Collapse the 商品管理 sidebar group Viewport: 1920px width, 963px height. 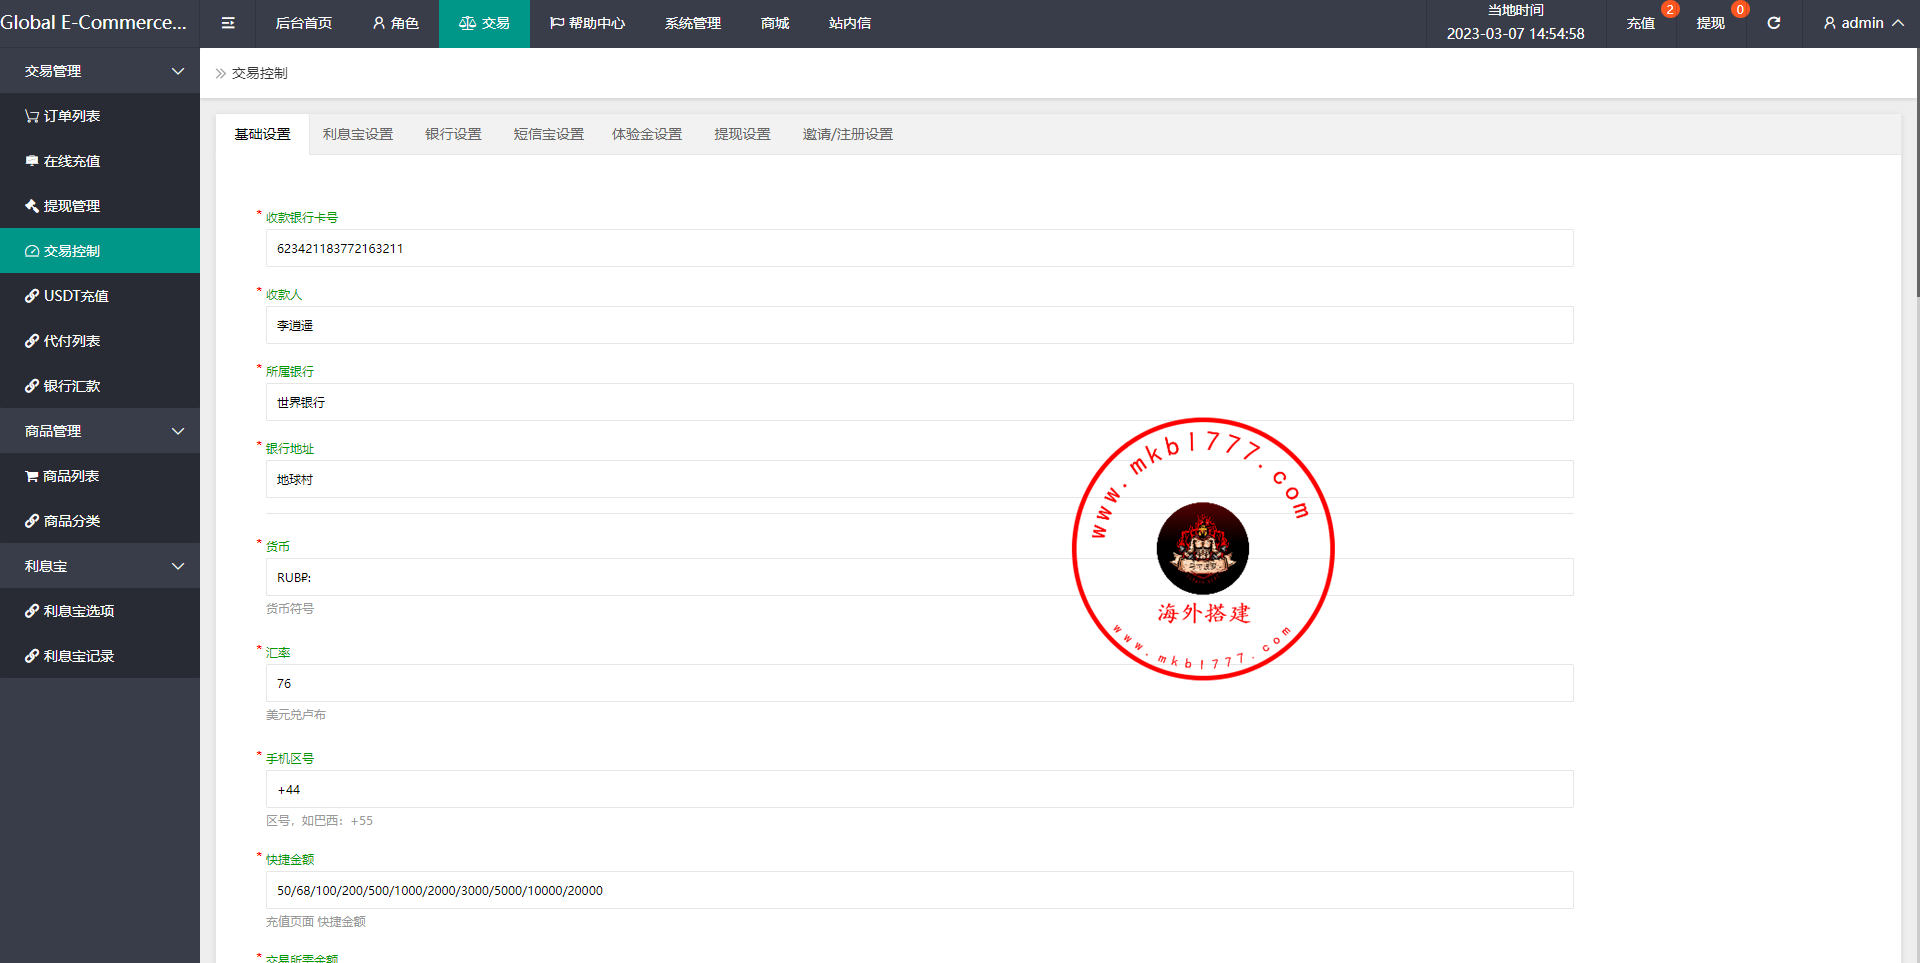coord(178,431)
